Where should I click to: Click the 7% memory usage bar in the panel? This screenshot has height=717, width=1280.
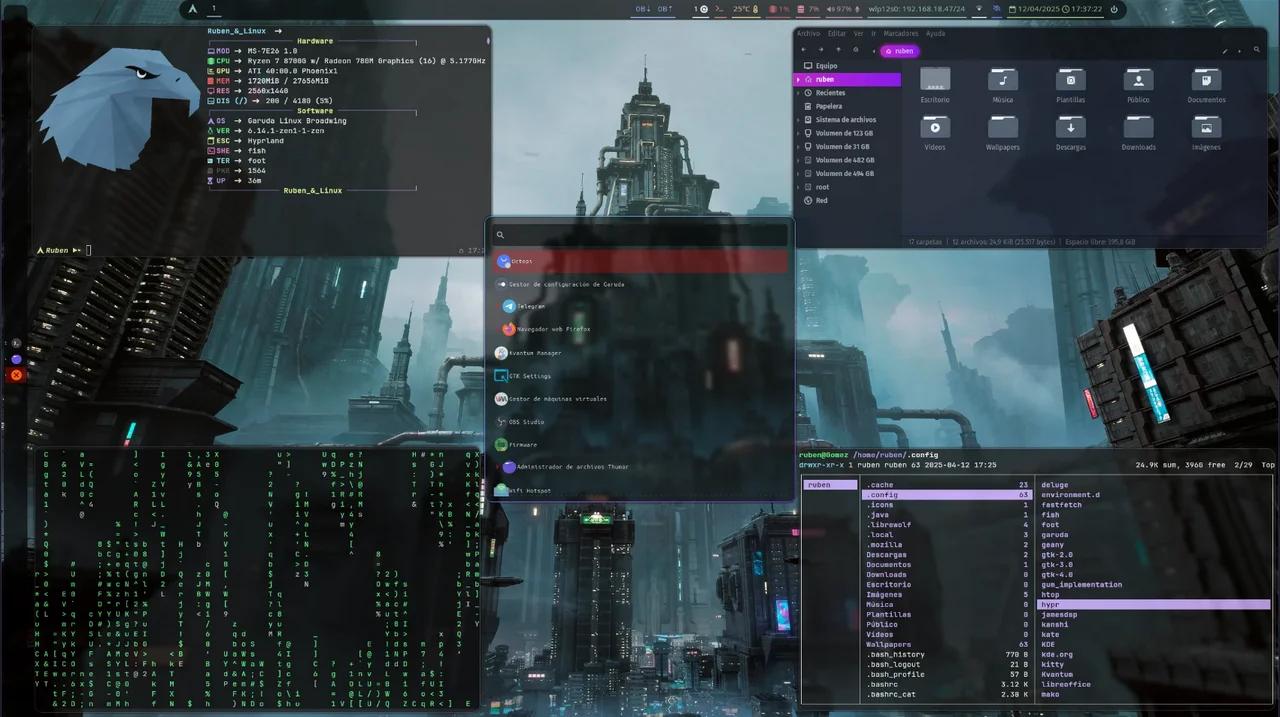(x=806, y=9)
